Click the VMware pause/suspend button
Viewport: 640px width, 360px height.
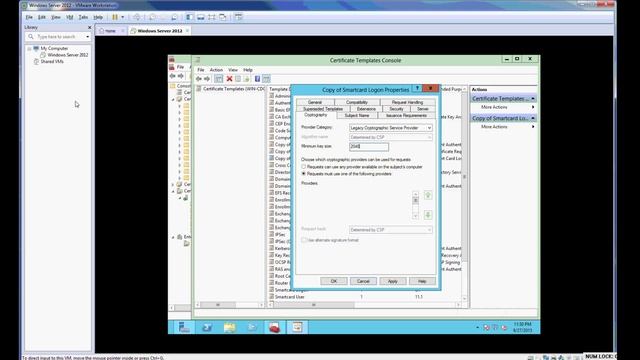(x=115, y=17)
